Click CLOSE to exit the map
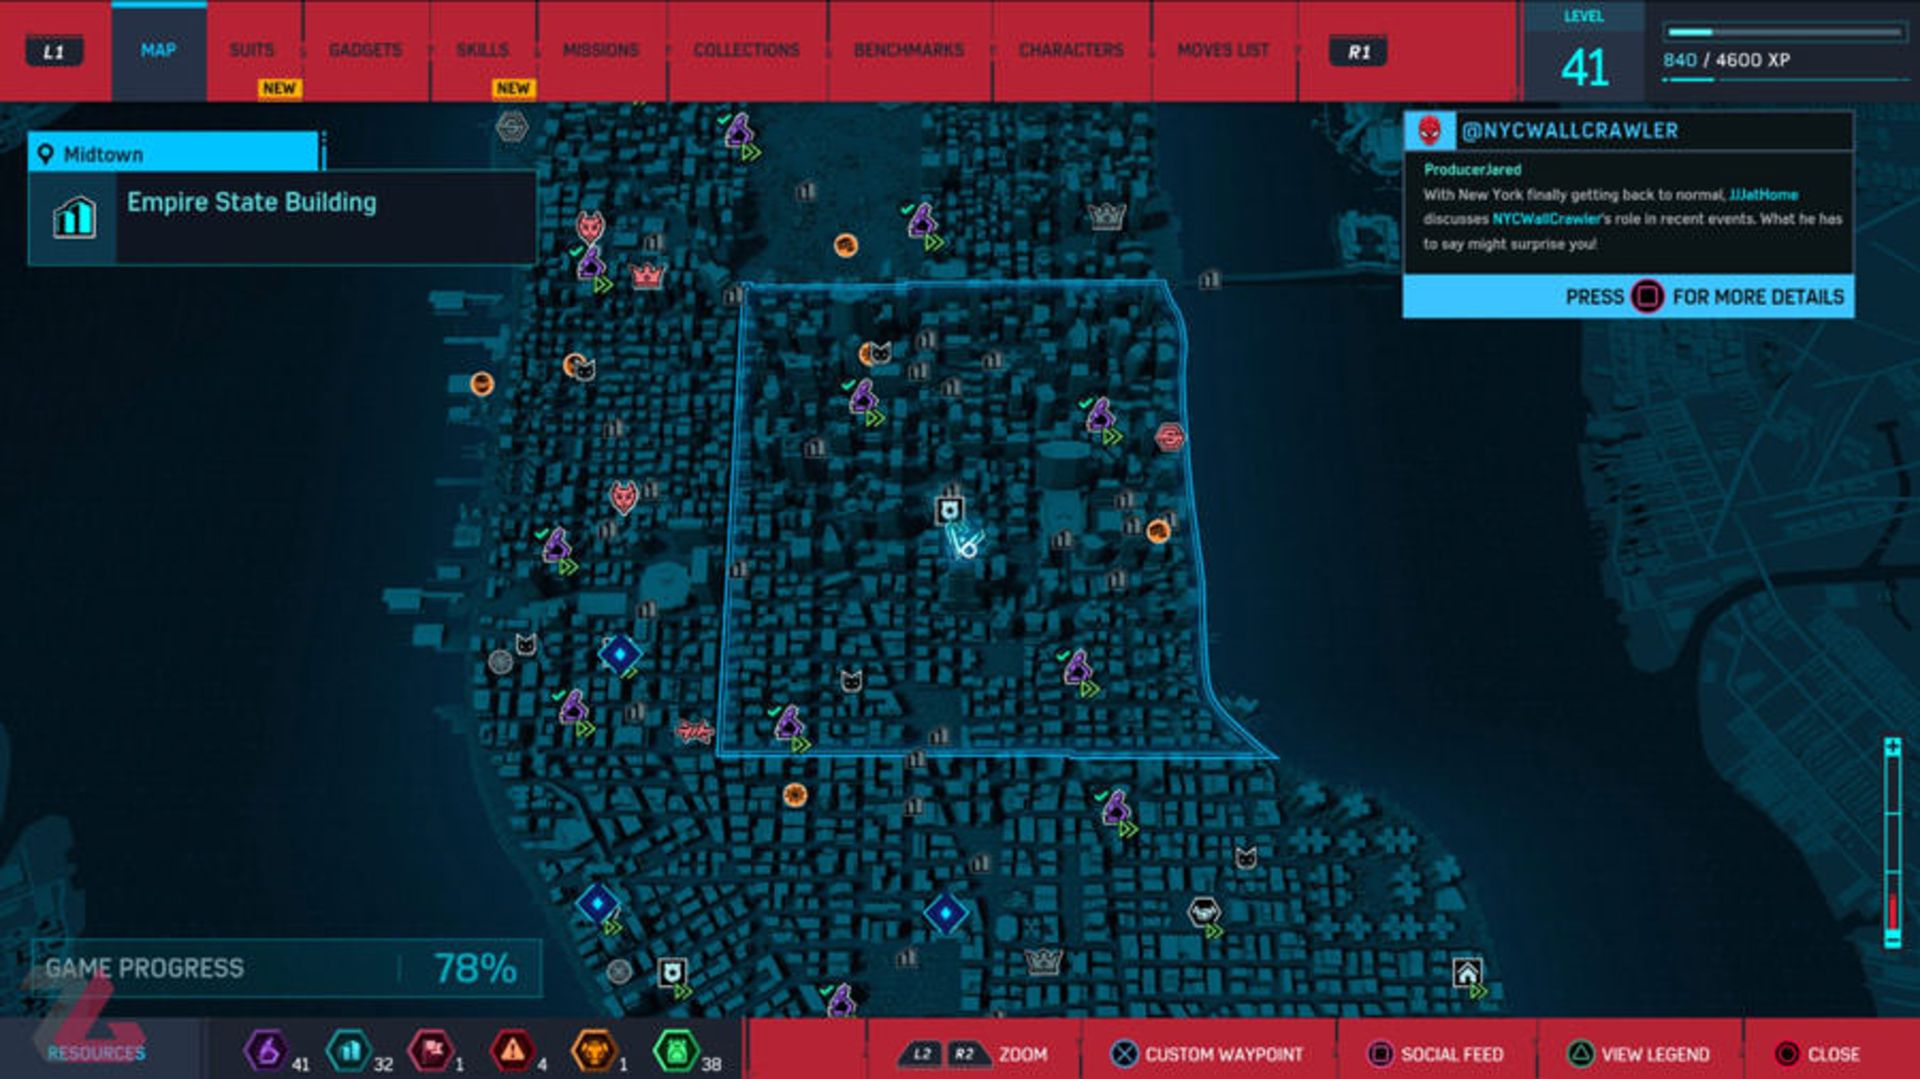 click(1817, 1054)
